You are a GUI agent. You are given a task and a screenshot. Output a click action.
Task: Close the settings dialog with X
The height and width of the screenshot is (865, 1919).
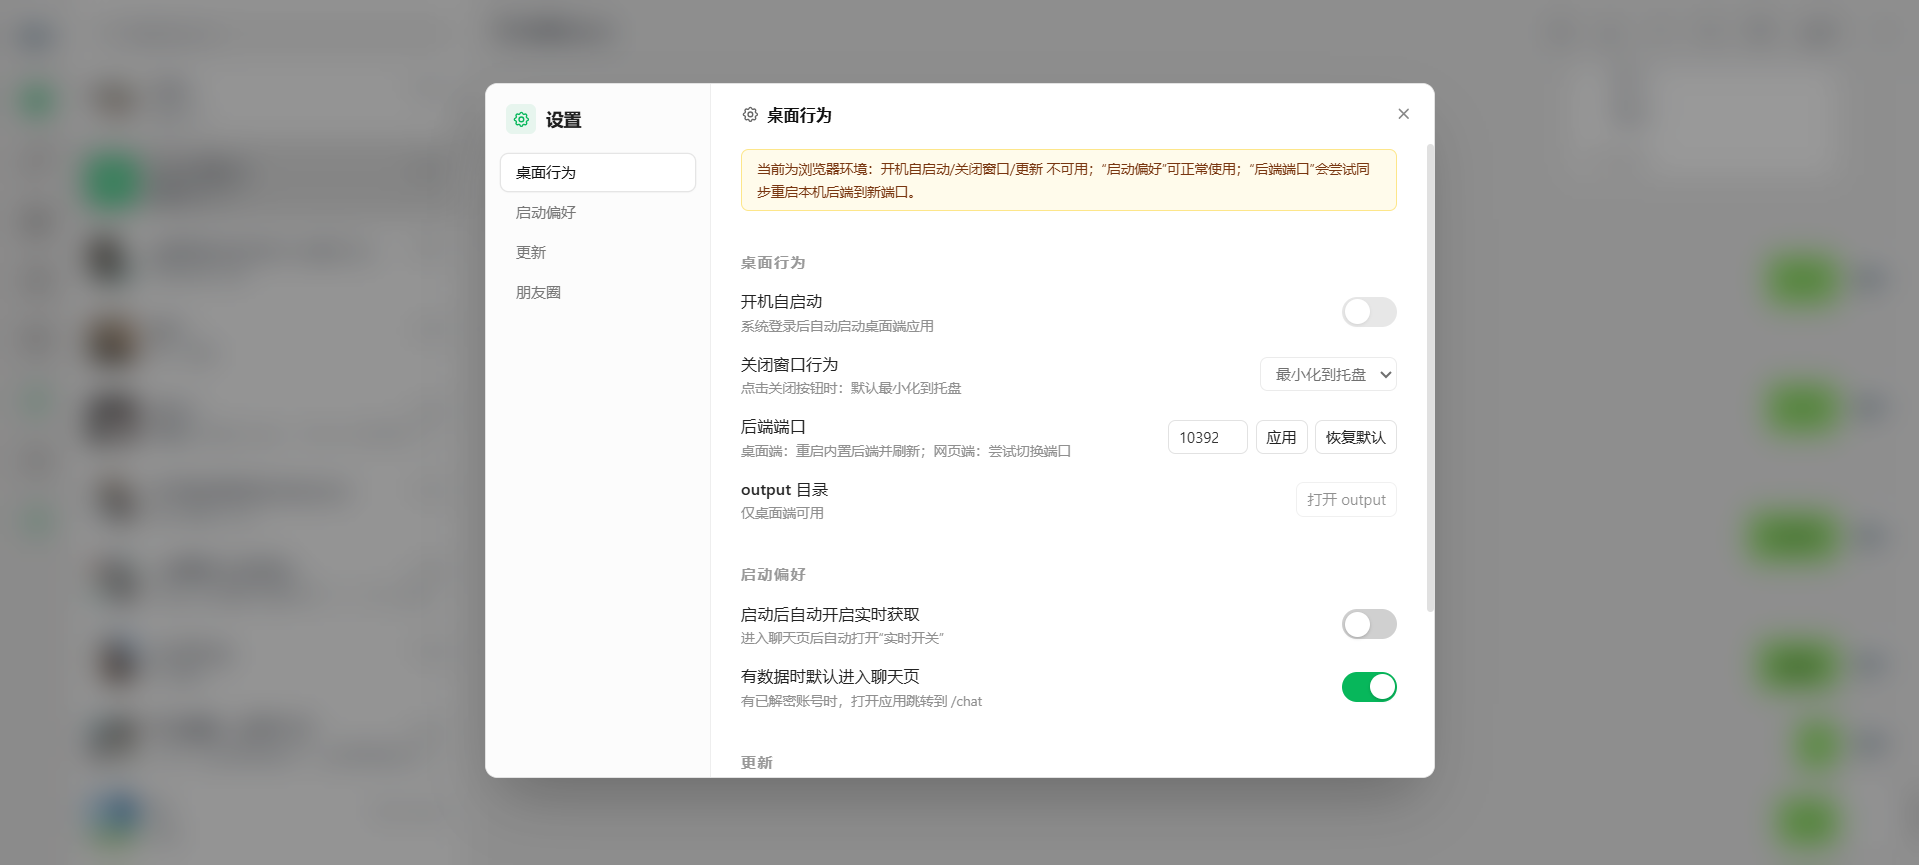click(x=1403, y=114)
